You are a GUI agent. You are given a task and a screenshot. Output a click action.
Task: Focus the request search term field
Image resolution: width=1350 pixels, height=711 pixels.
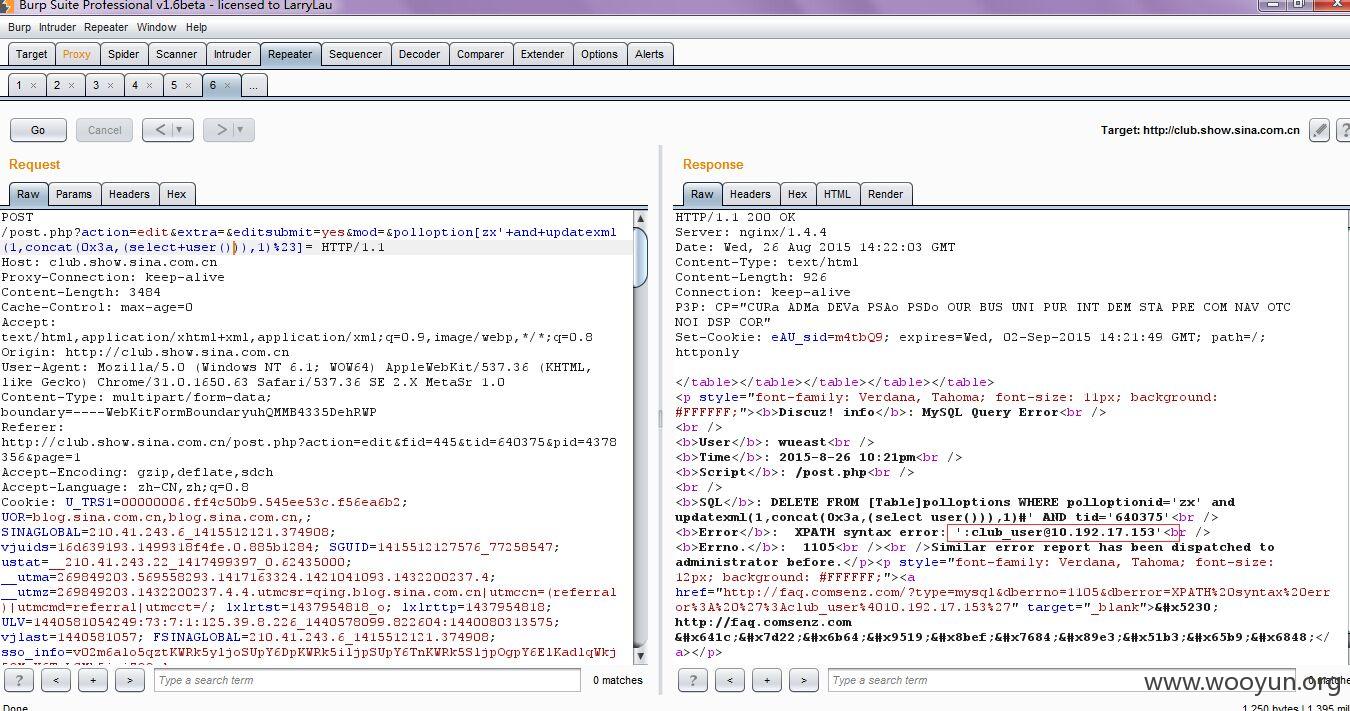(x=367, y=680)
